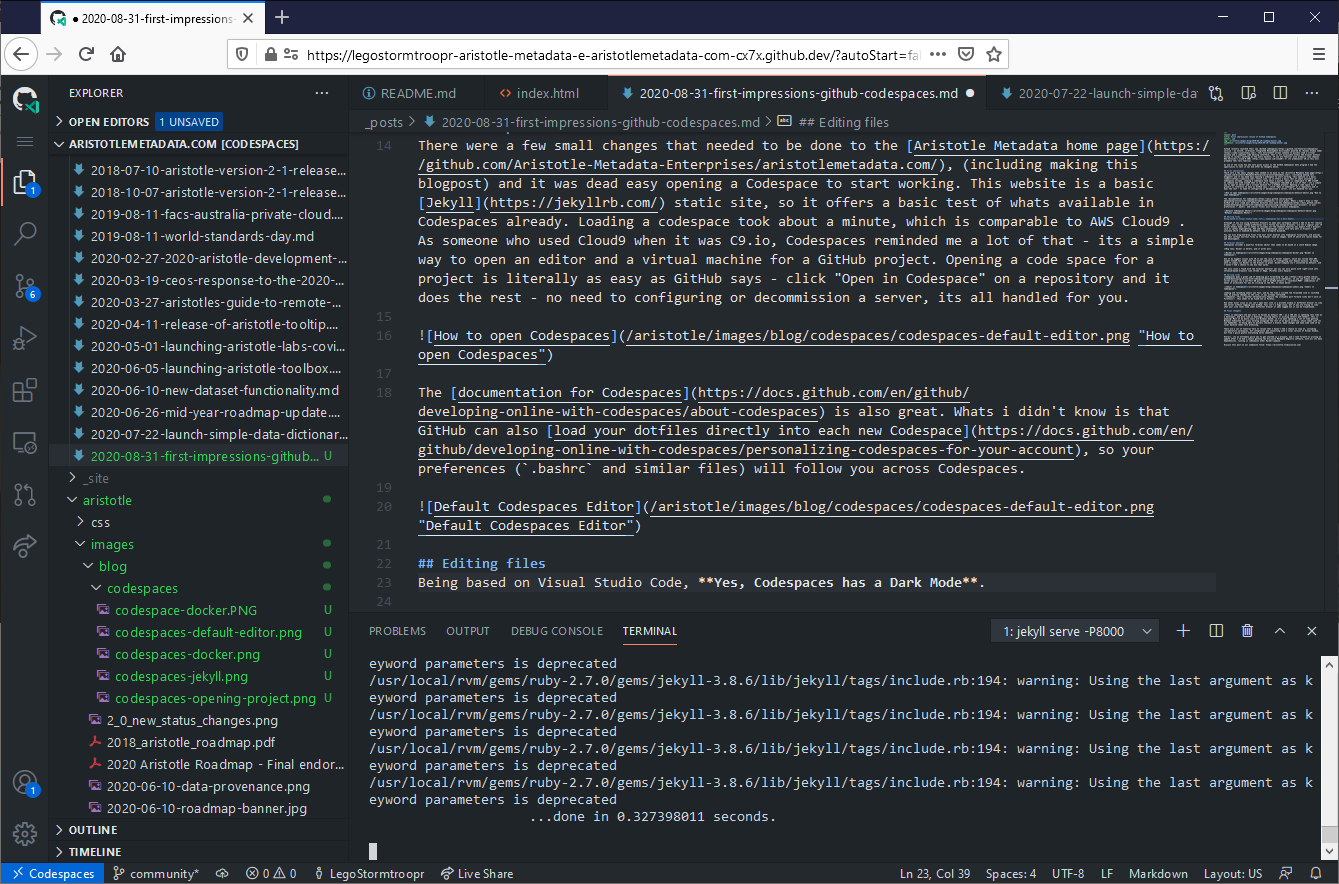The image size is (1339, 884).
Task: Maximize the terminal panel size
Action: click(1280, 631)
